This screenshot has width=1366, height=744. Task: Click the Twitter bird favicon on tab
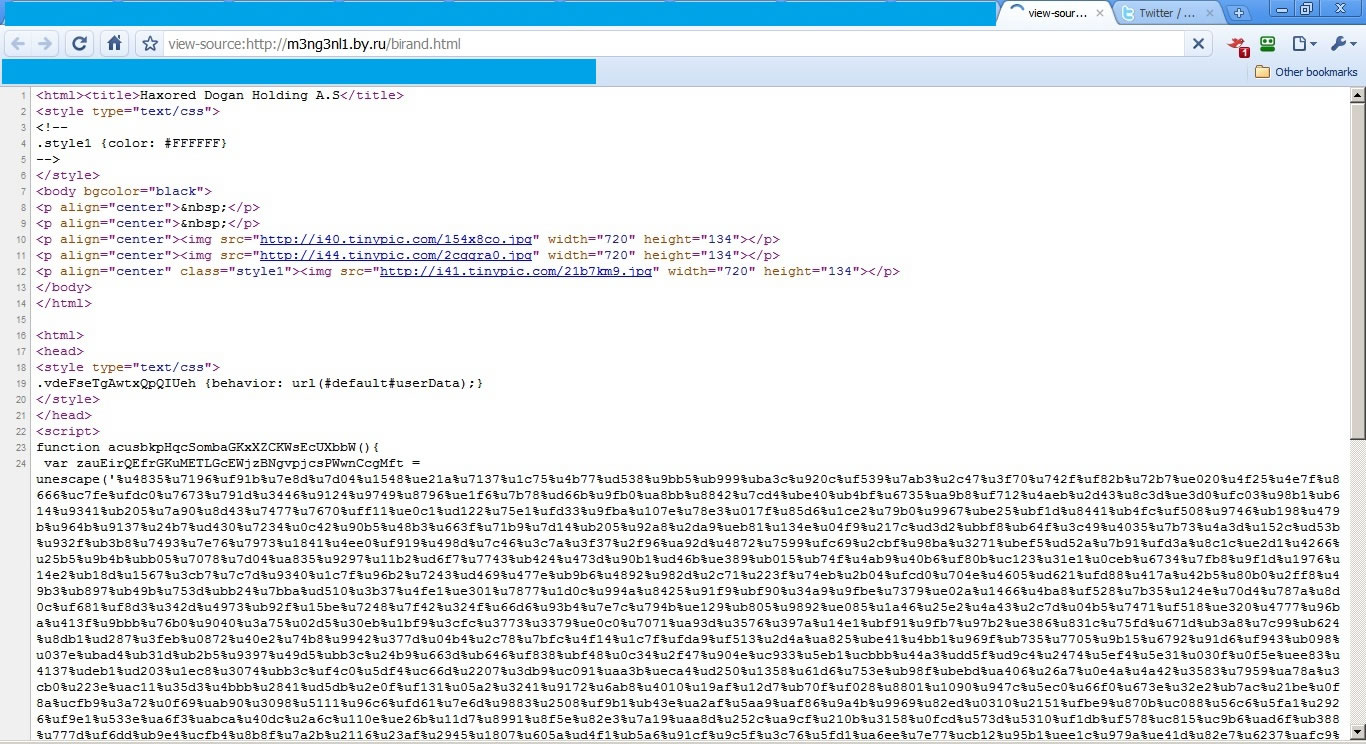pos(1128,13)
